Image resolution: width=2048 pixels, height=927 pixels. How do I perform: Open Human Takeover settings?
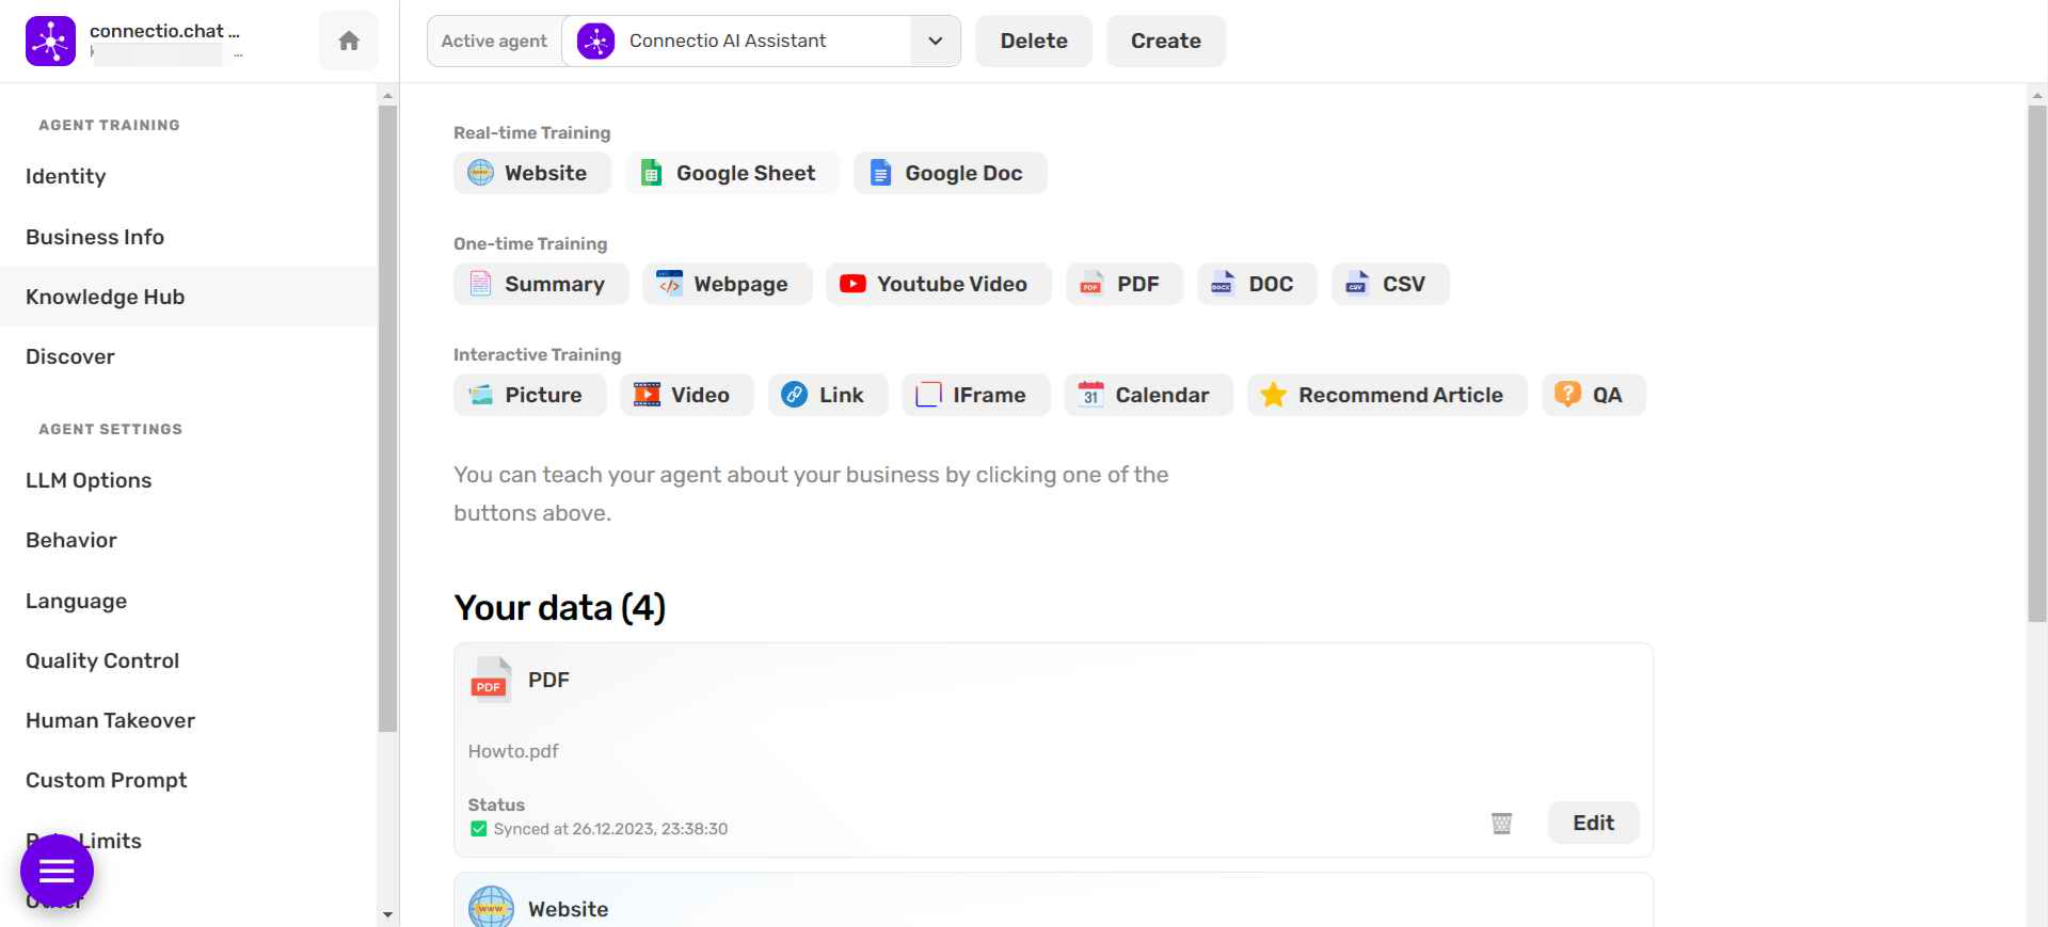pyautogui.click(x=188, y=721)
